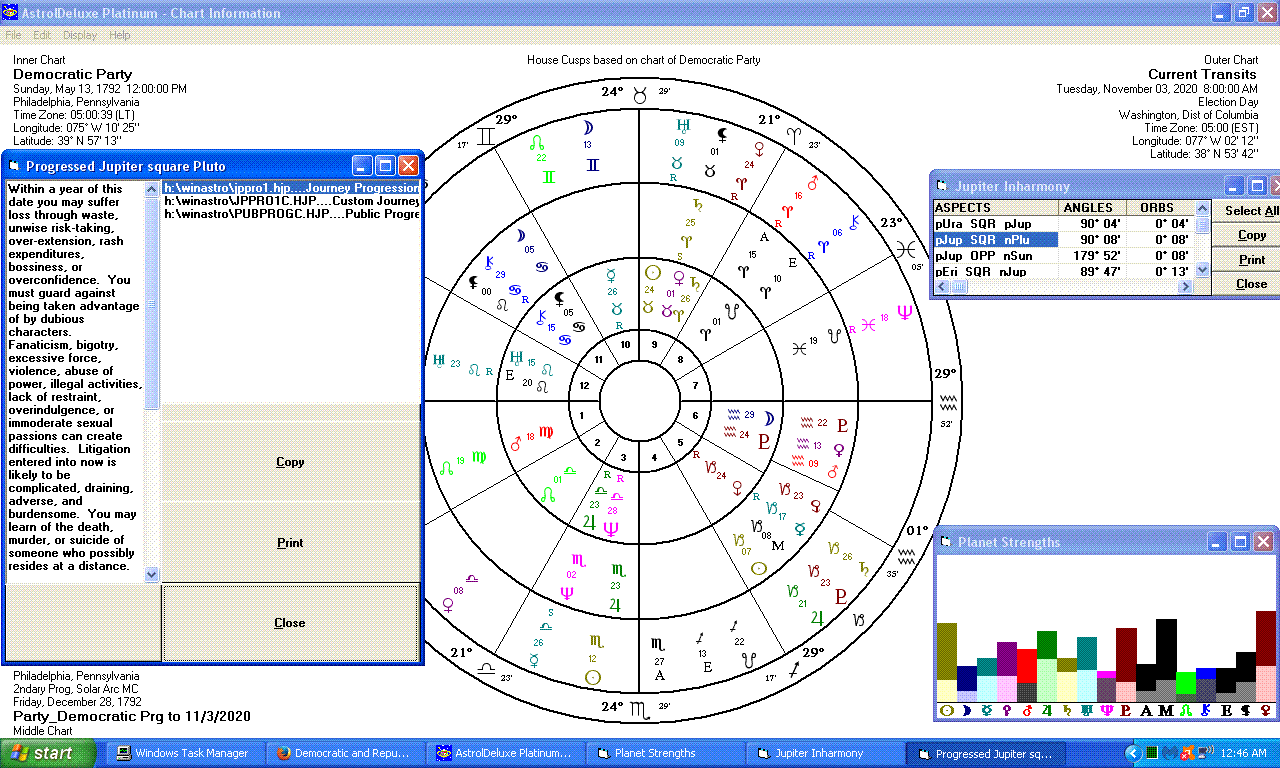Switch to Jupiter Inharmony taskbar item
This screenshot has width=1280, height=768.
point(826,753)
